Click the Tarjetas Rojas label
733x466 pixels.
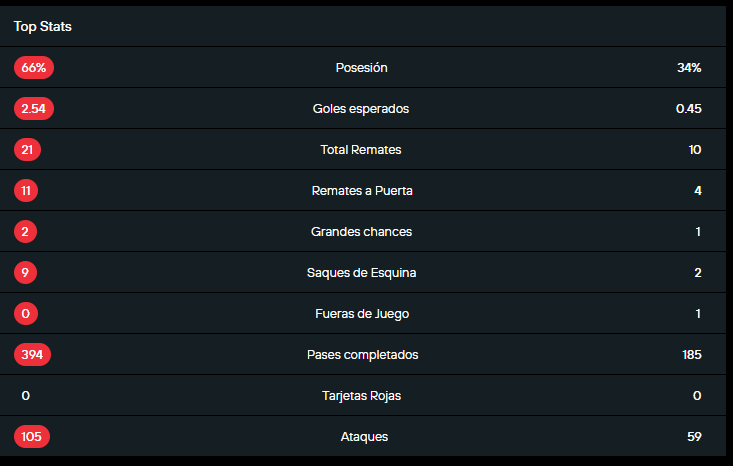pyautogui.click(x=361, y=396)
